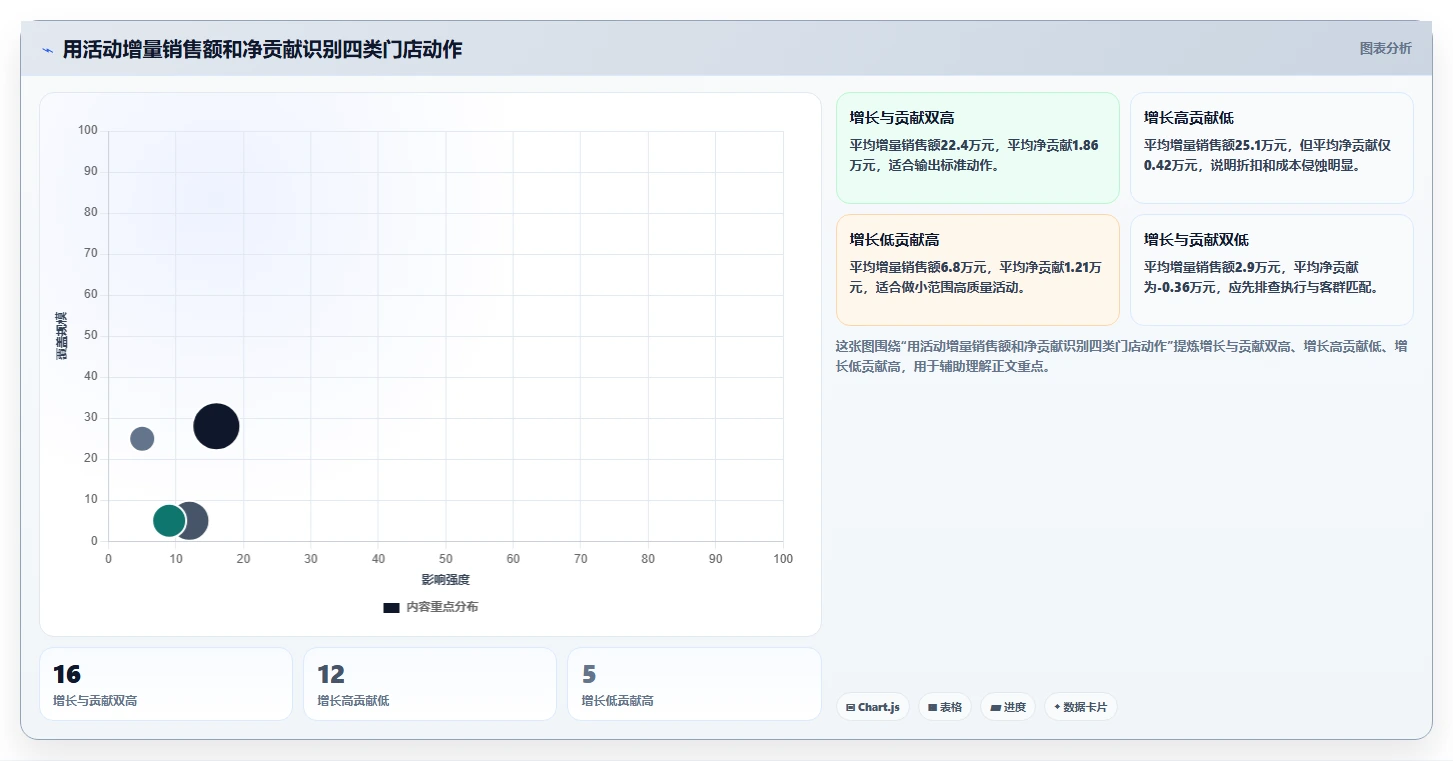Click y-axis tick label 100
1453x761 pixels.
coord(88,130)
